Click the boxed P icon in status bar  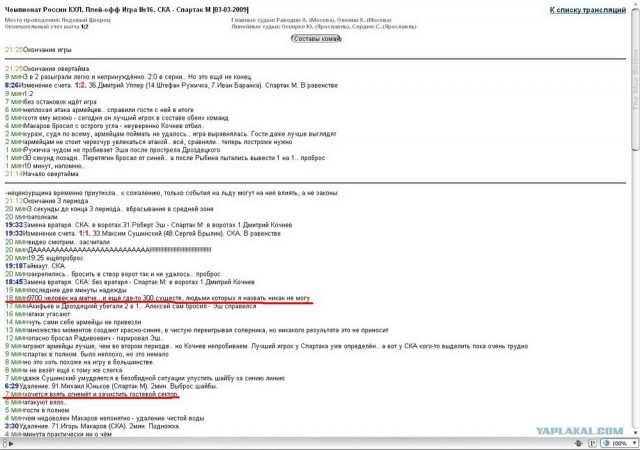[592, 443]
